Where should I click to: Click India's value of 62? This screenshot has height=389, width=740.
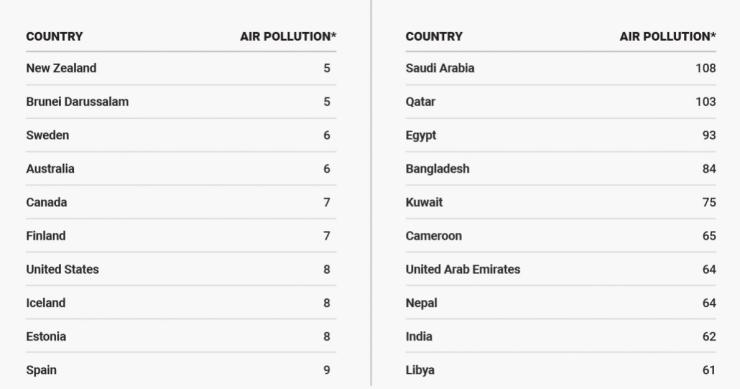pos(709,336)
